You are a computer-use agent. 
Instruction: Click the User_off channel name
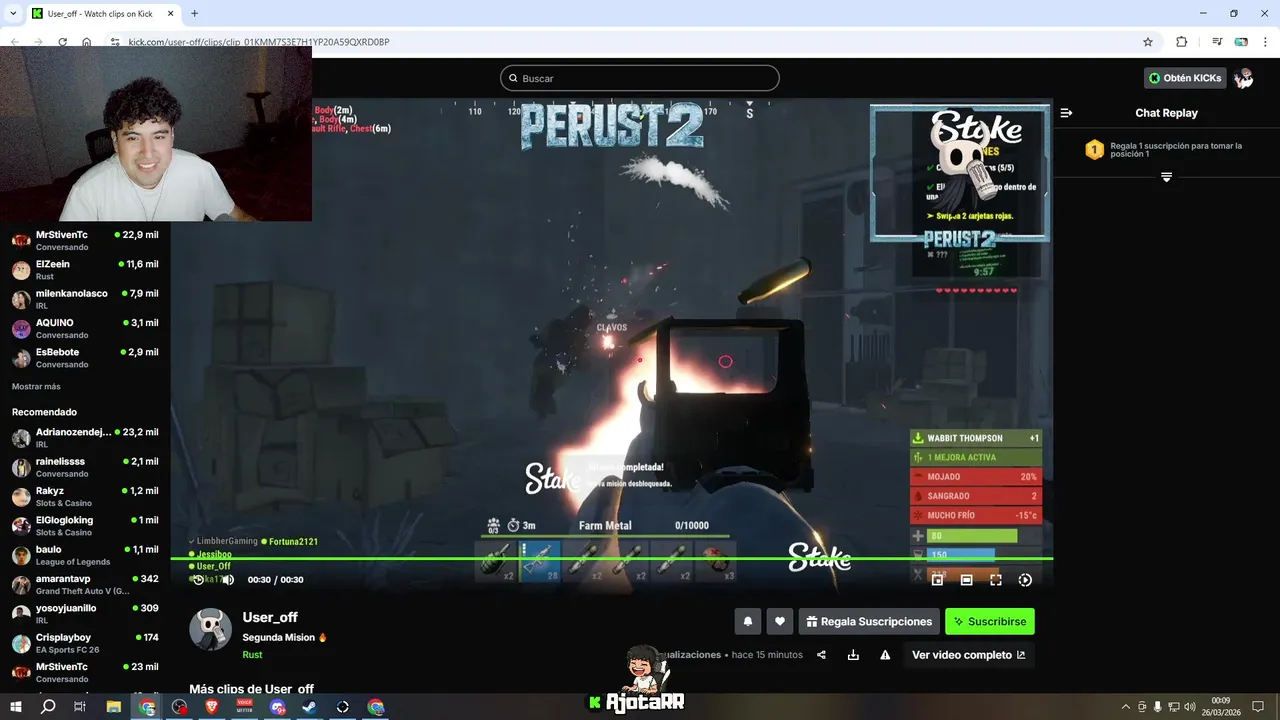tap(270, 617)
